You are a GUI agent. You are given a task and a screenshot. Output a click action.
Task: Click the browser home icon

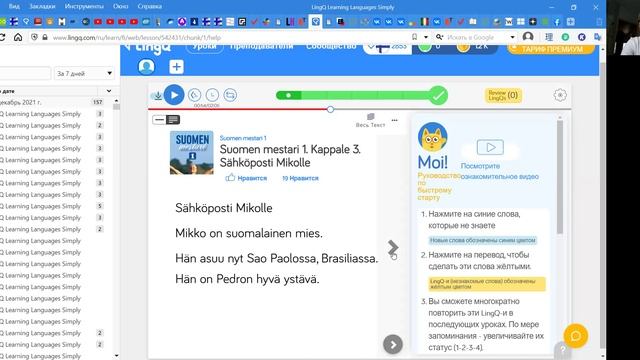[x=18, y=37]
